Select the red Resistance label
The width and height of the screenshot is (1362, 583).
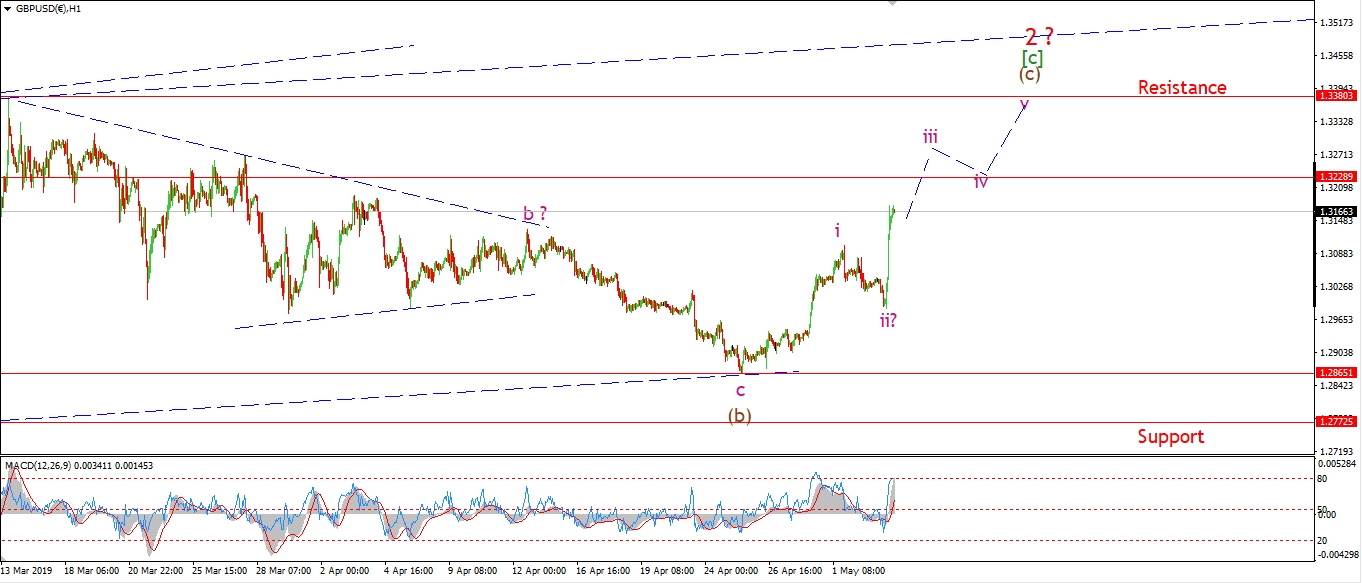pos(1181,87)
